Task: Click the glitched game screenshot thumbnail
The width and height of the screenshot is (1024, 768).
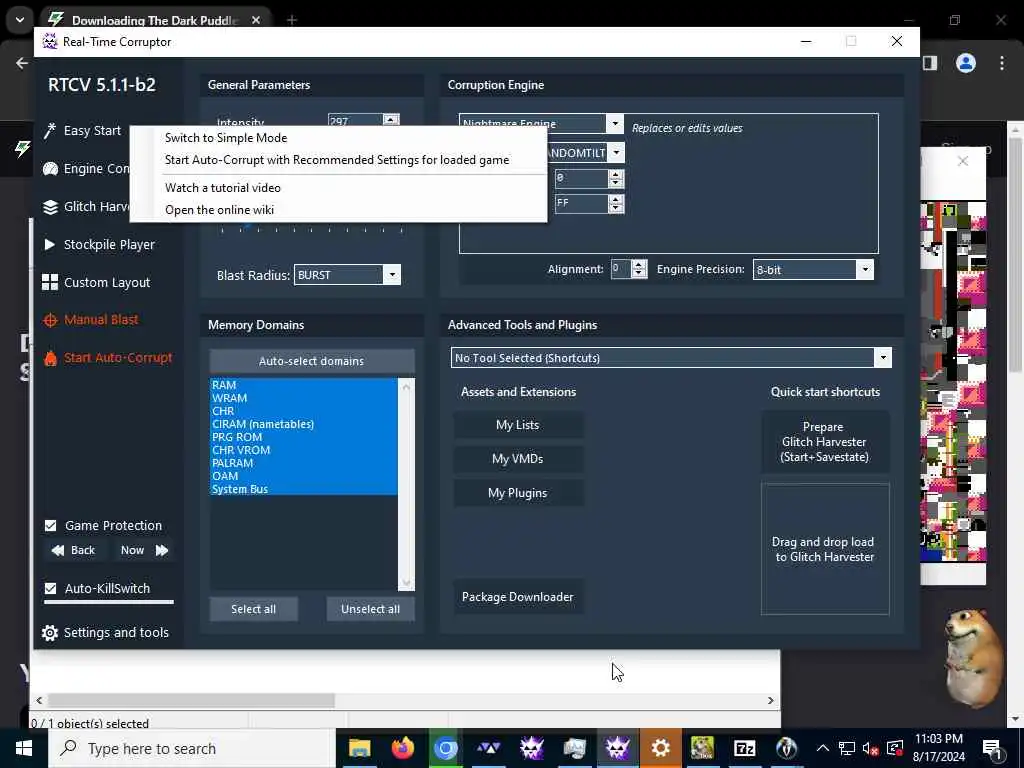Action: 953,382
